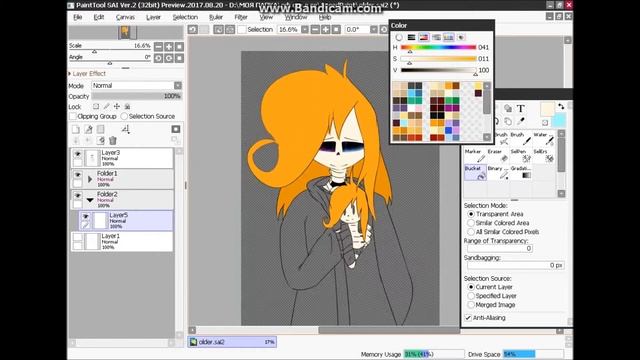Open zoom percentage dropdown in toolbar
The height and width of the screenshot is (360, 640).
304,29
